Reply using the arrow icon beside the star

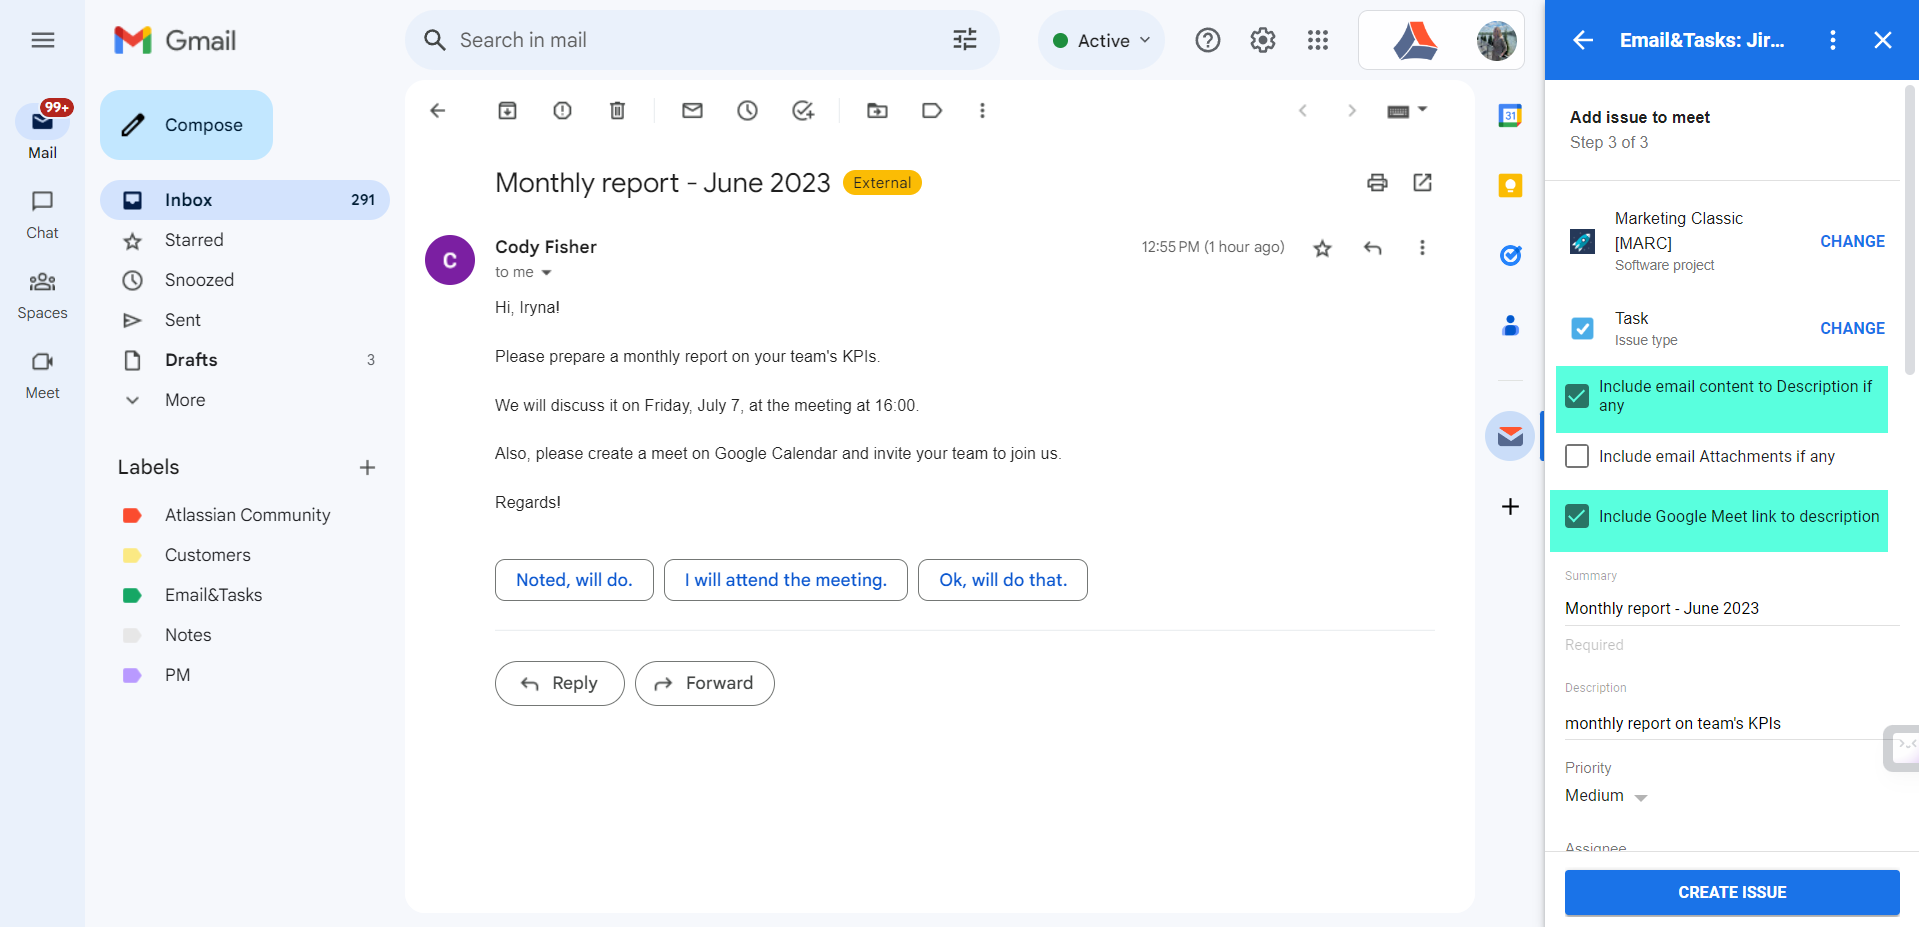pos(1372,248)
